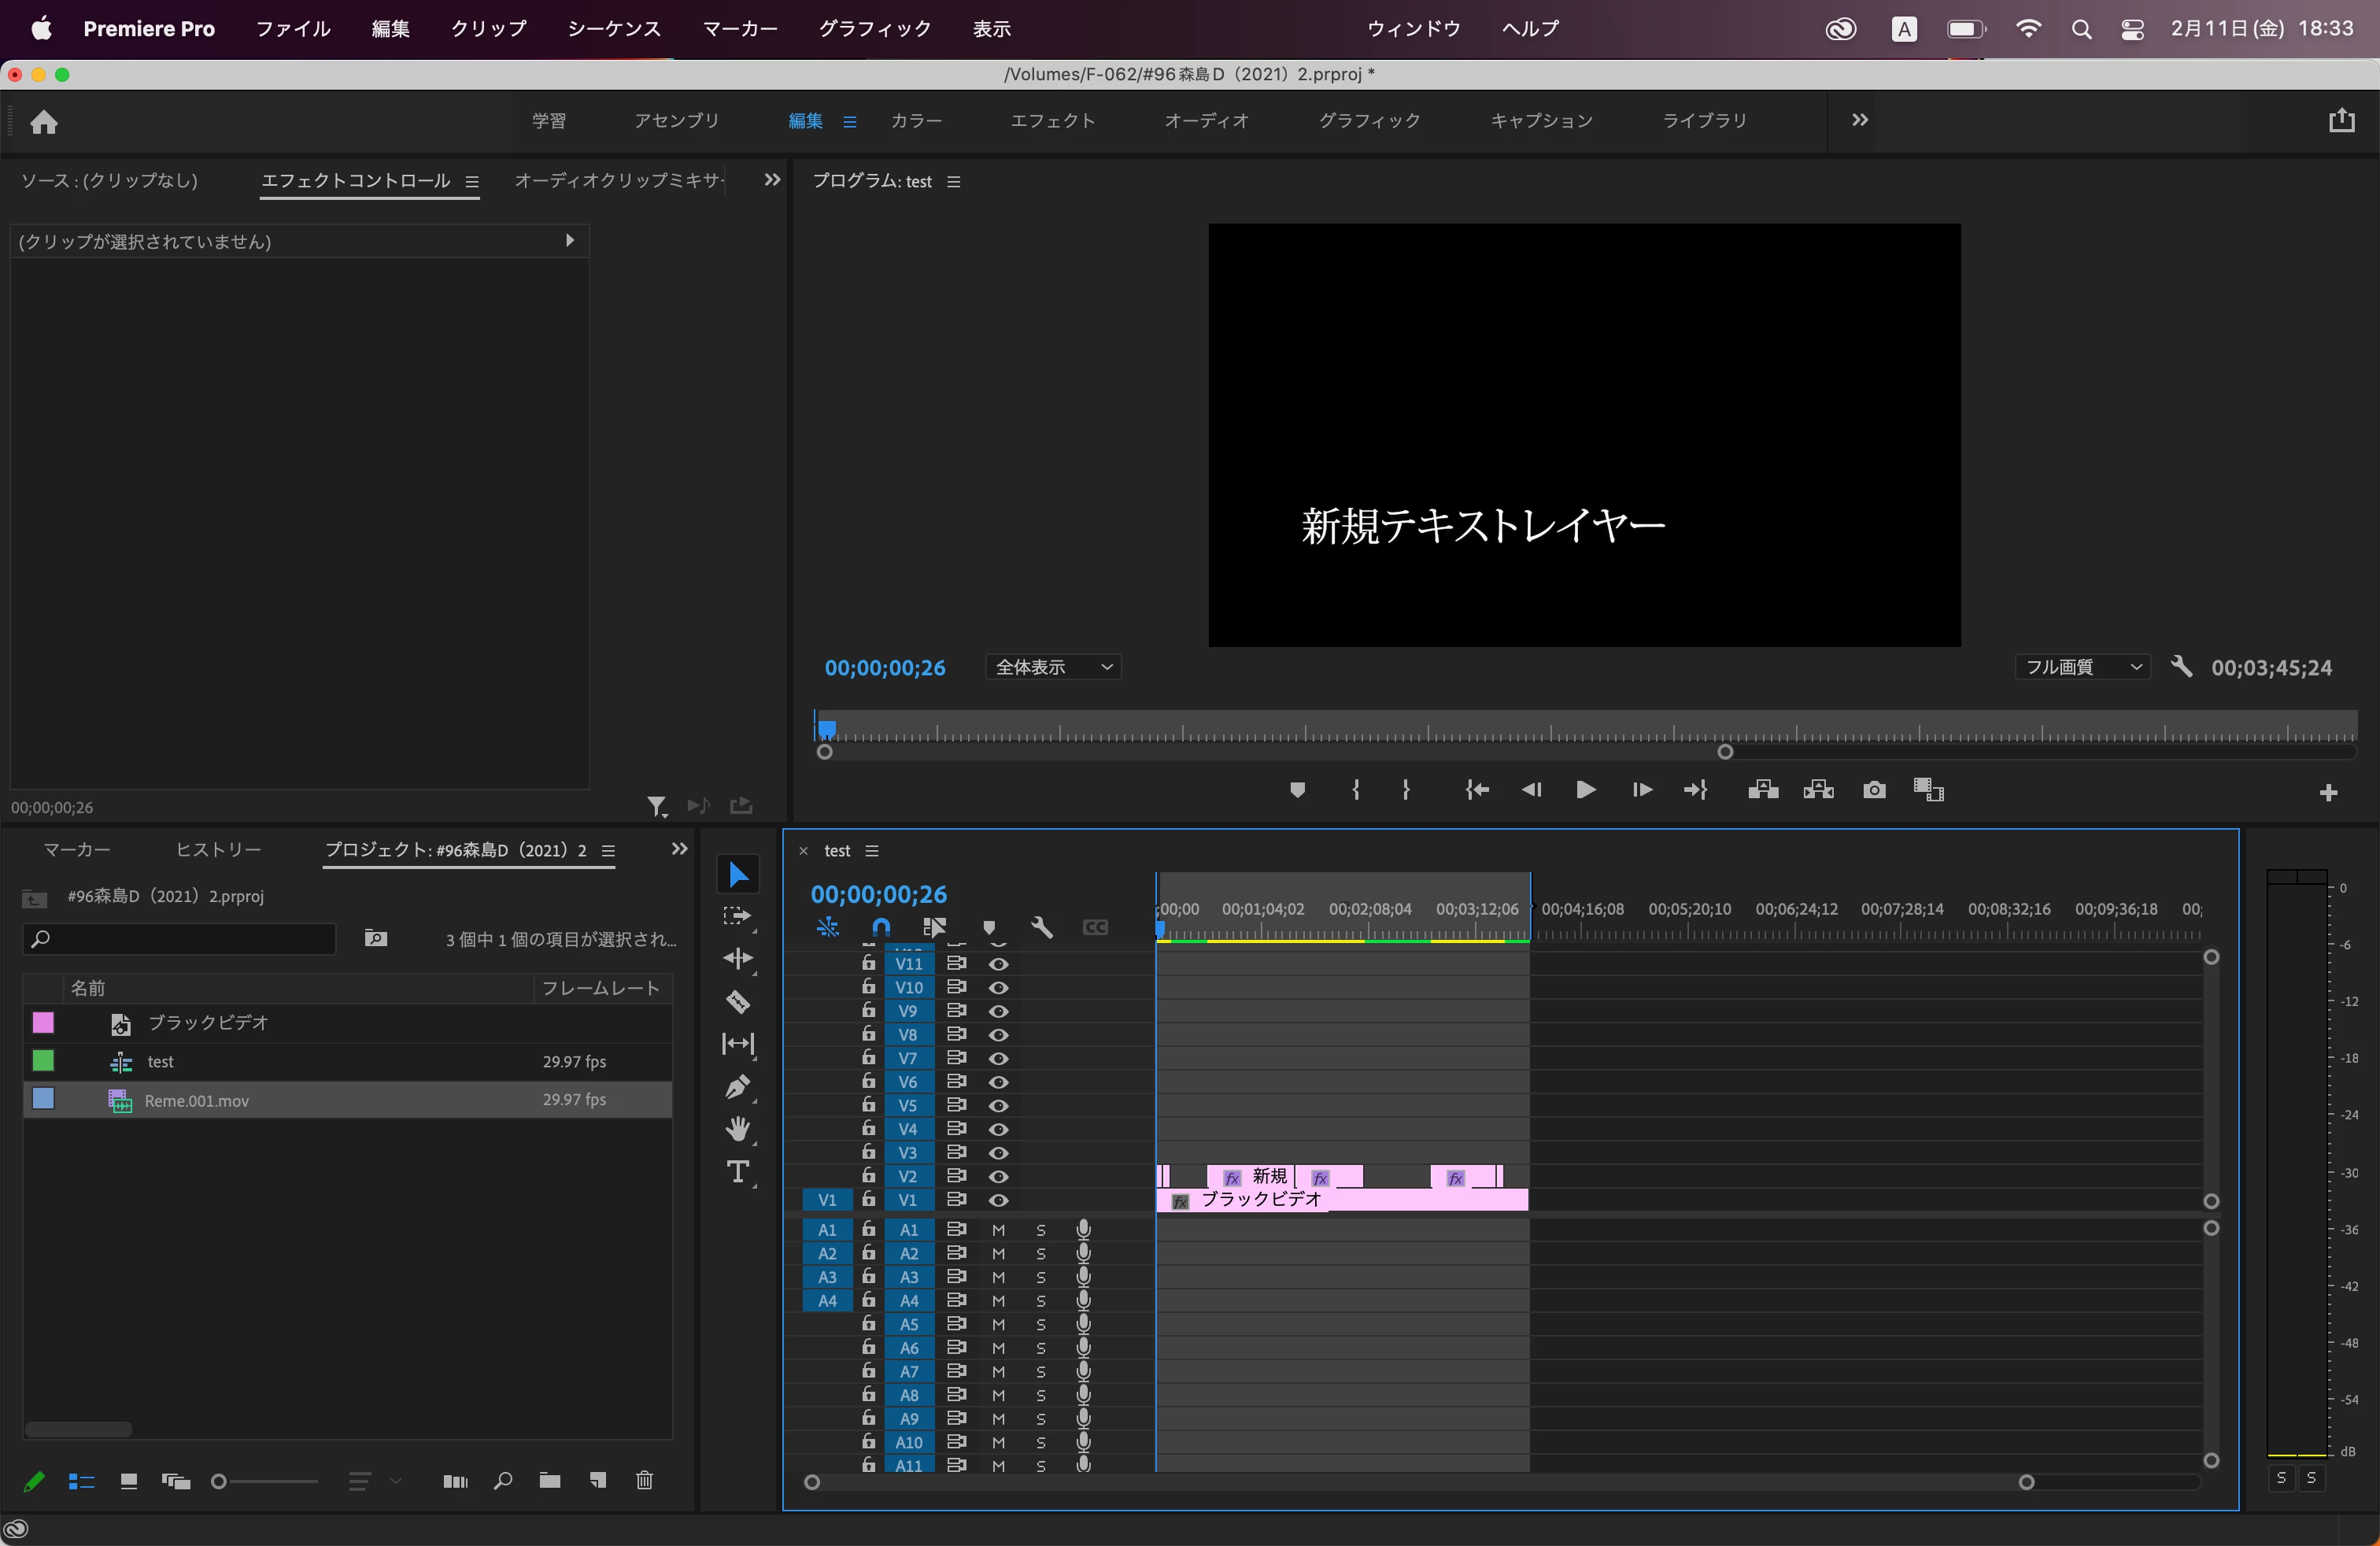
Task: Select the Ripple Edit tool
Action: point(738,958)
